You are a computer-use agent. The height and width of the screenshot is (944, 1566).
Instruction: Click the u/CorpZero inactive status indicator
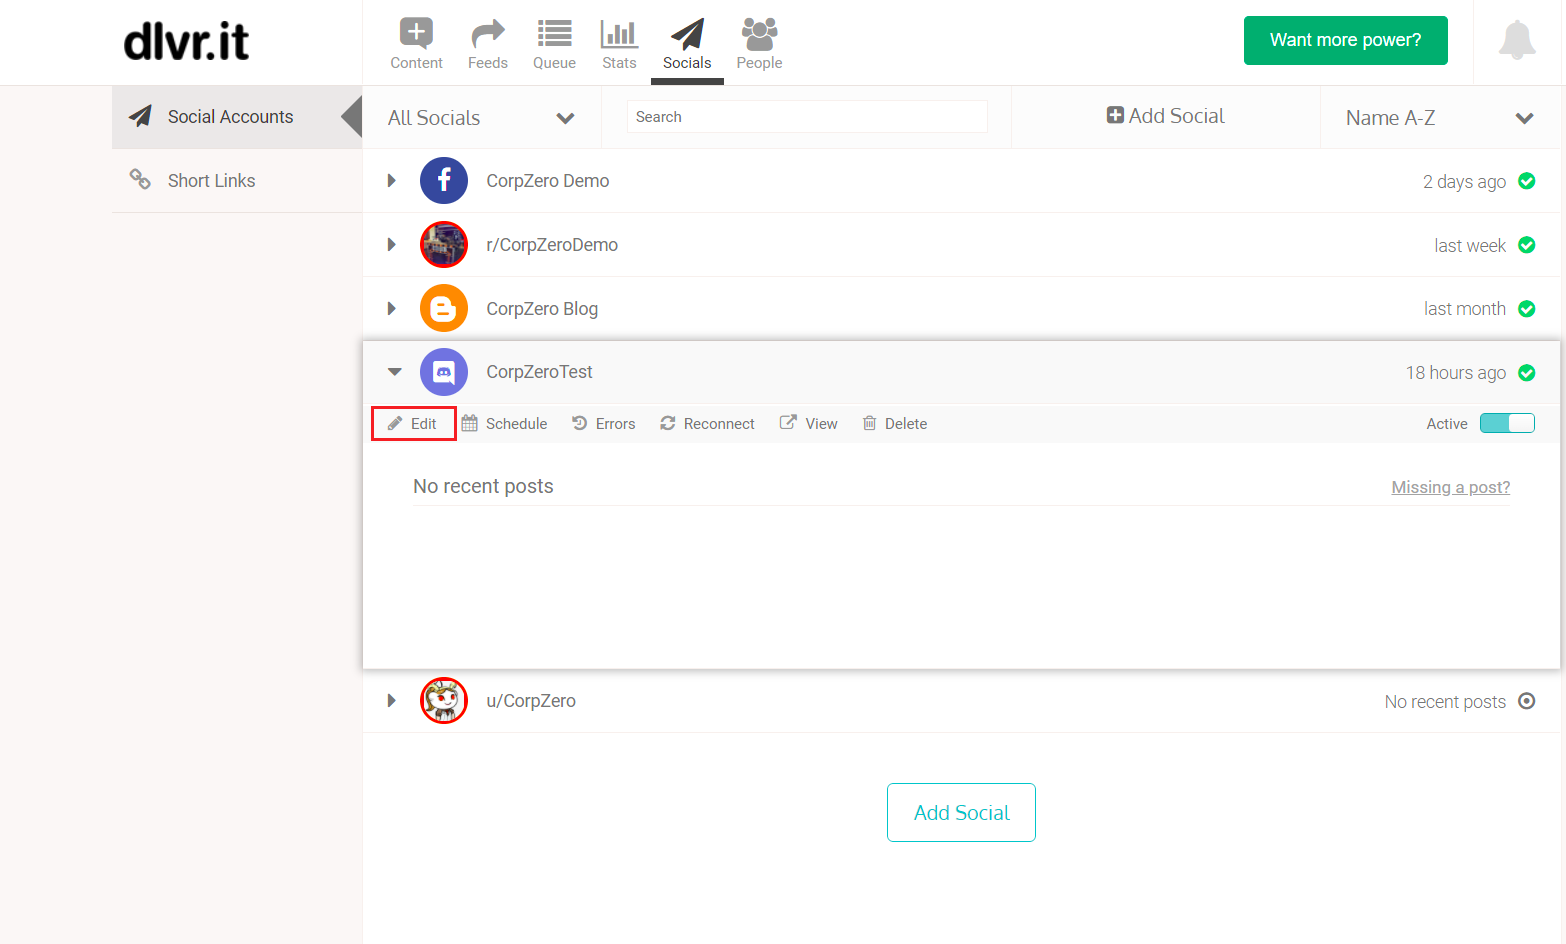pos(1527,701)
